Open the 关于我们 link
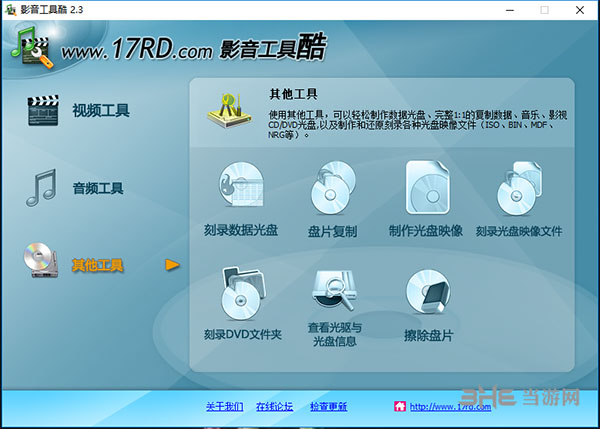Screen dimensions: 600x429 pos(225,406)
